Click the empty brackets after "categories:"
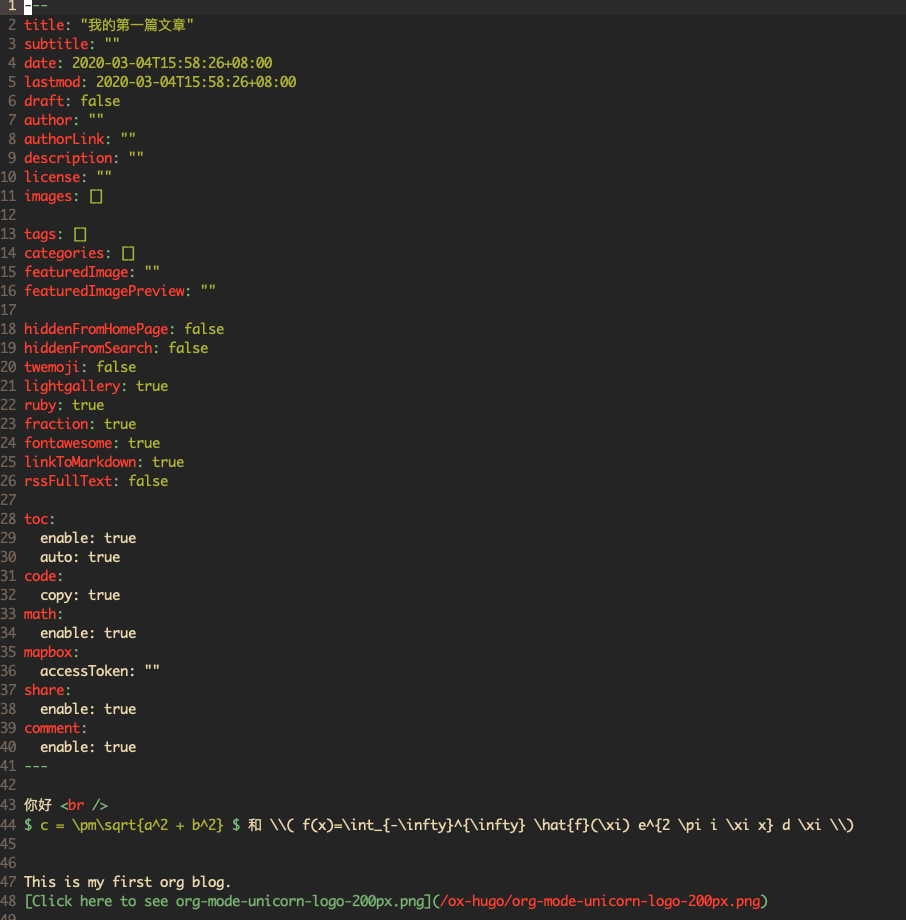This screenshot has width=906, height=920. [128, 253]
